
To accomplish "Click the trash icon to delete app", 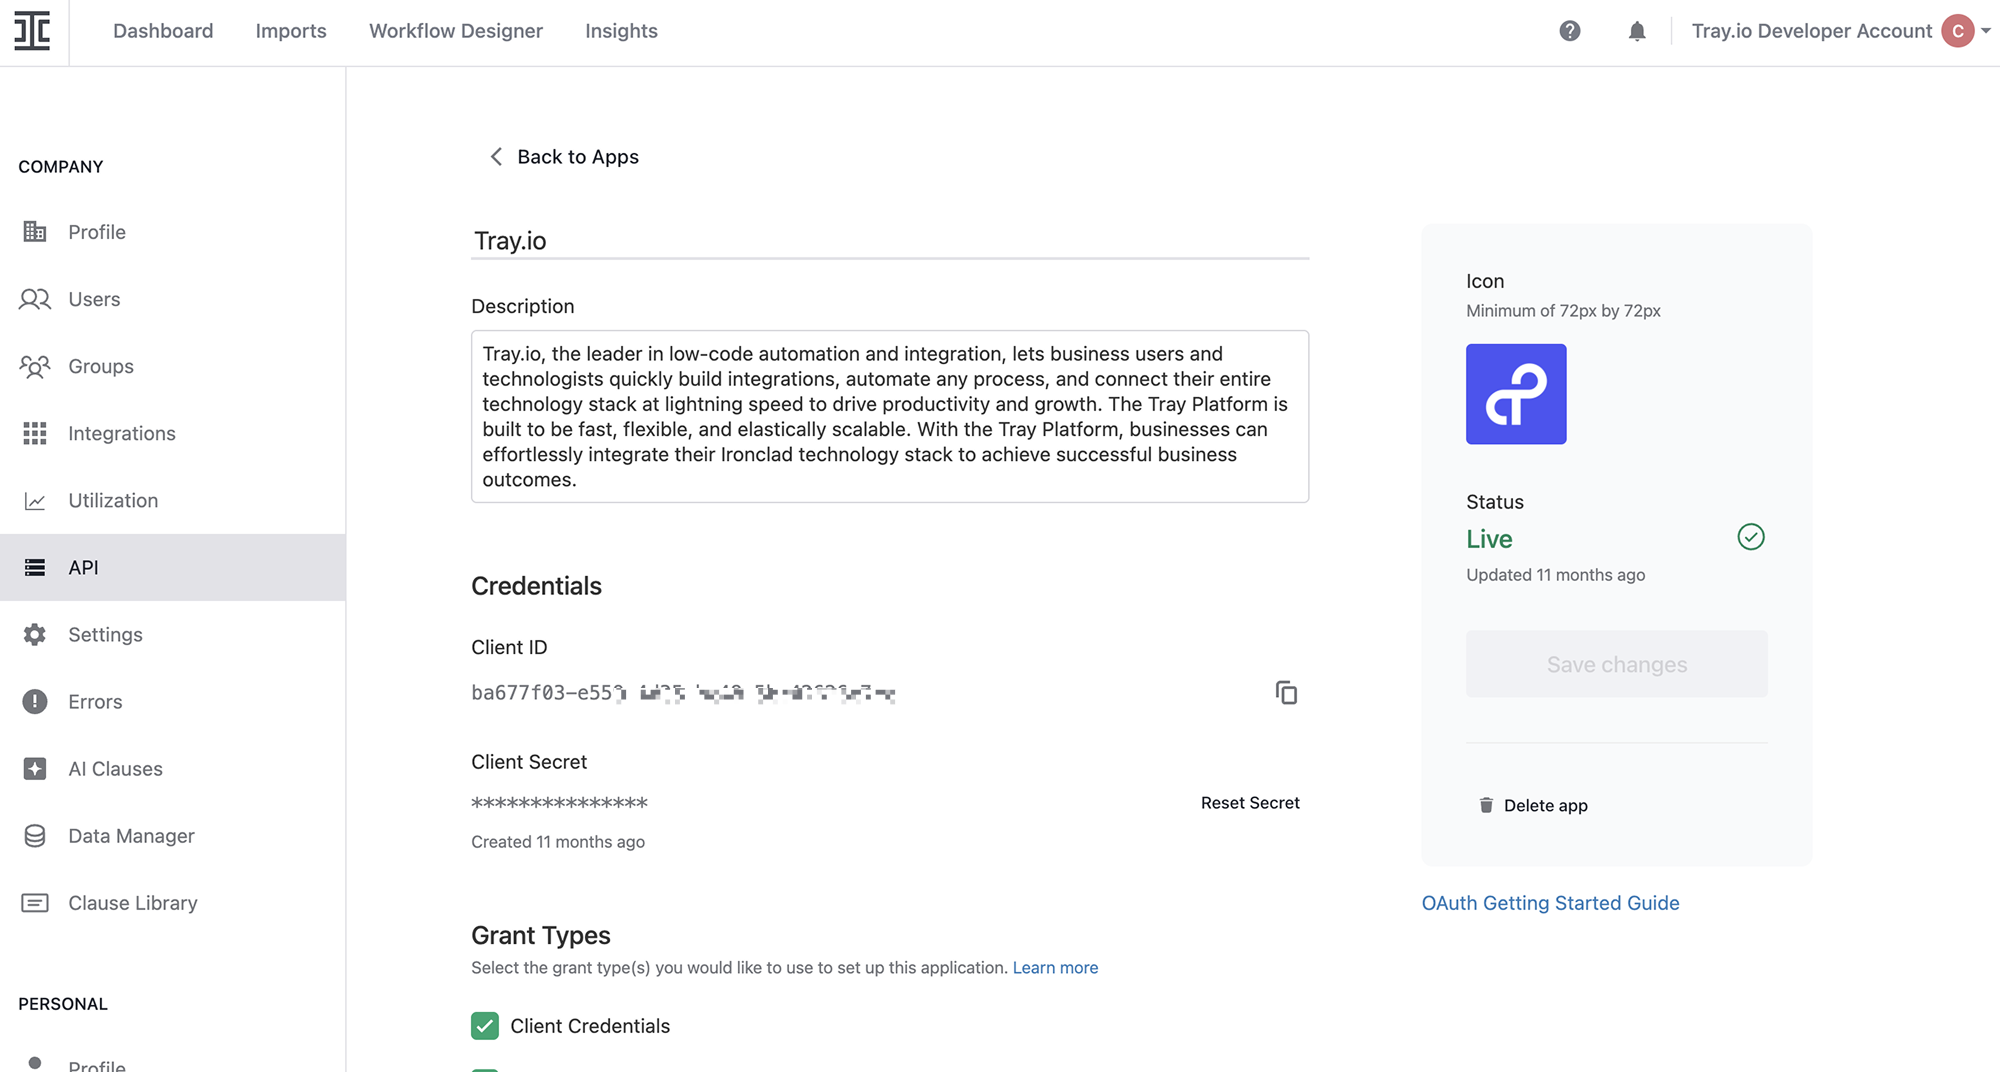I will click(1486, 805).
